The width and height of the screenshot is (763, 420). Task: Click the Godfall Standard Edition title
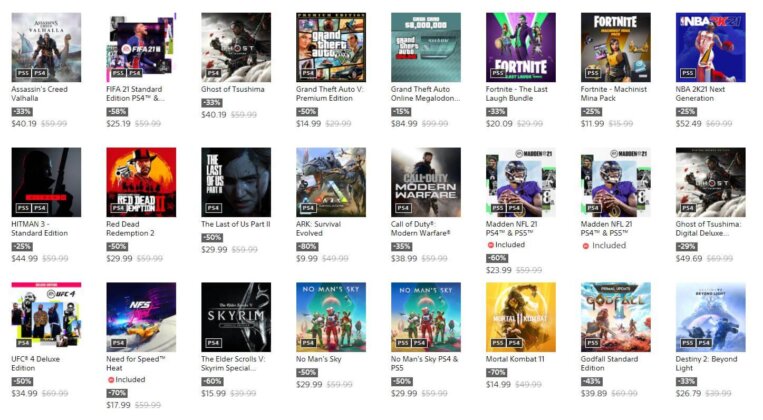pos(609,363)
